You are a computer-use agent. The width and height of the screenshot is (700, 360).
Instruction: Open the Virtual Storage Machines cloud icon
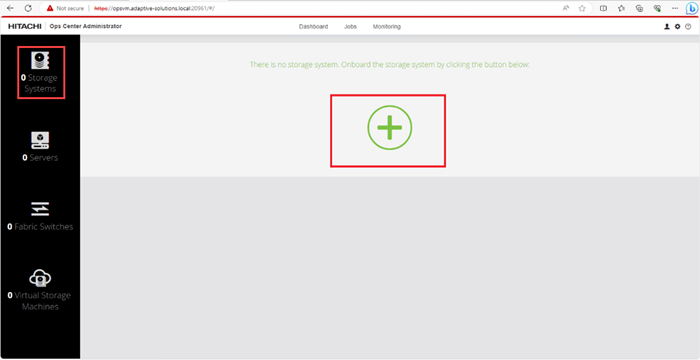[x=40, y=278]
